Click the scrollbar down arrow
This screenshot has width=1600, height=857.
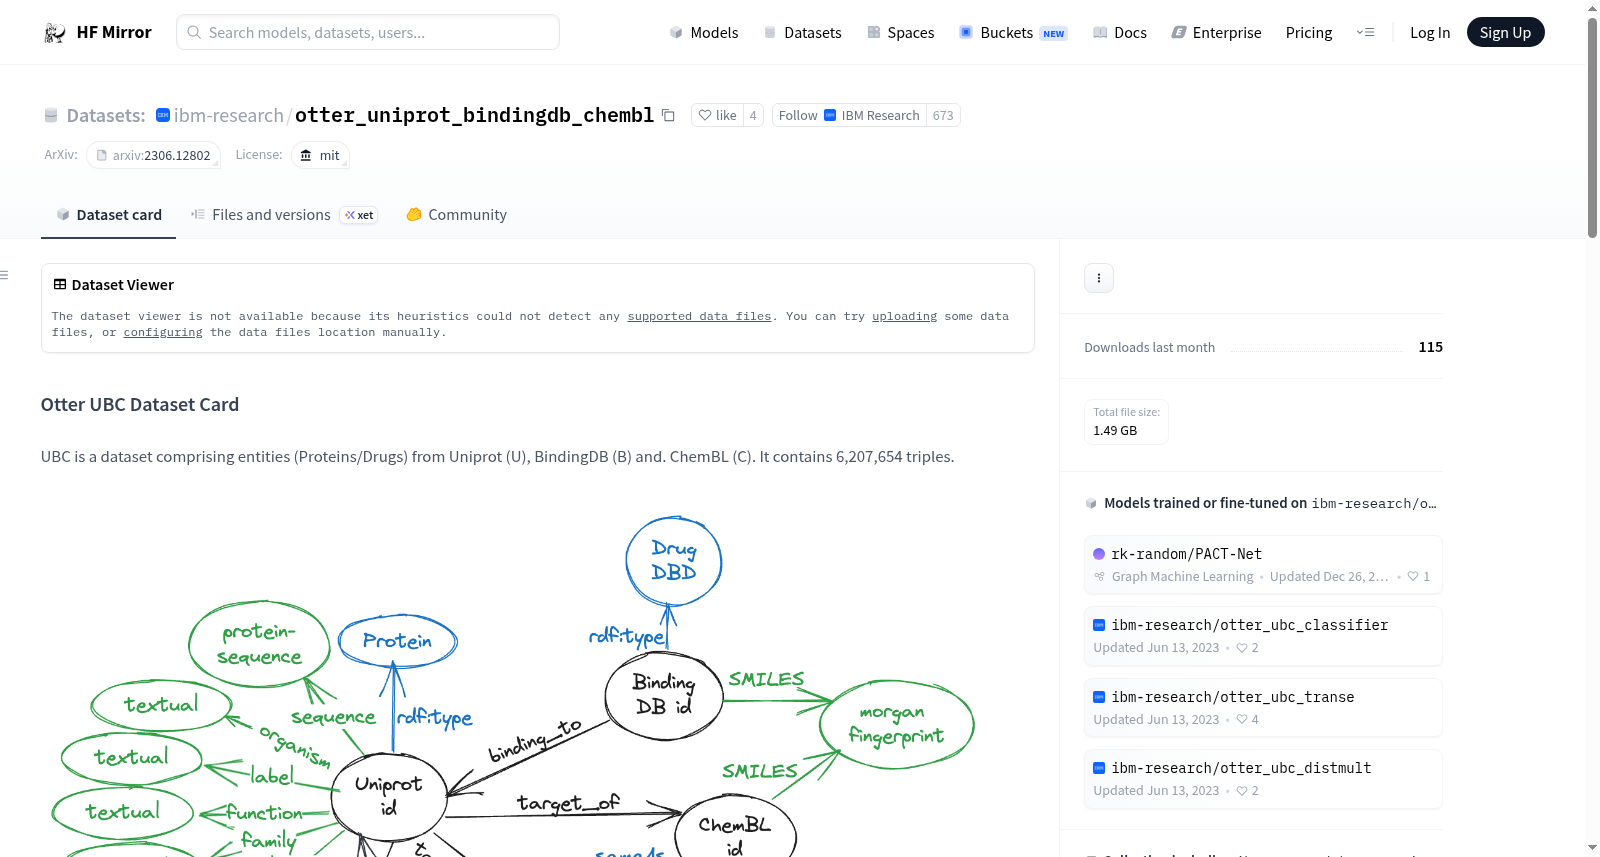pyautogui.click(x=1592, y=848)
